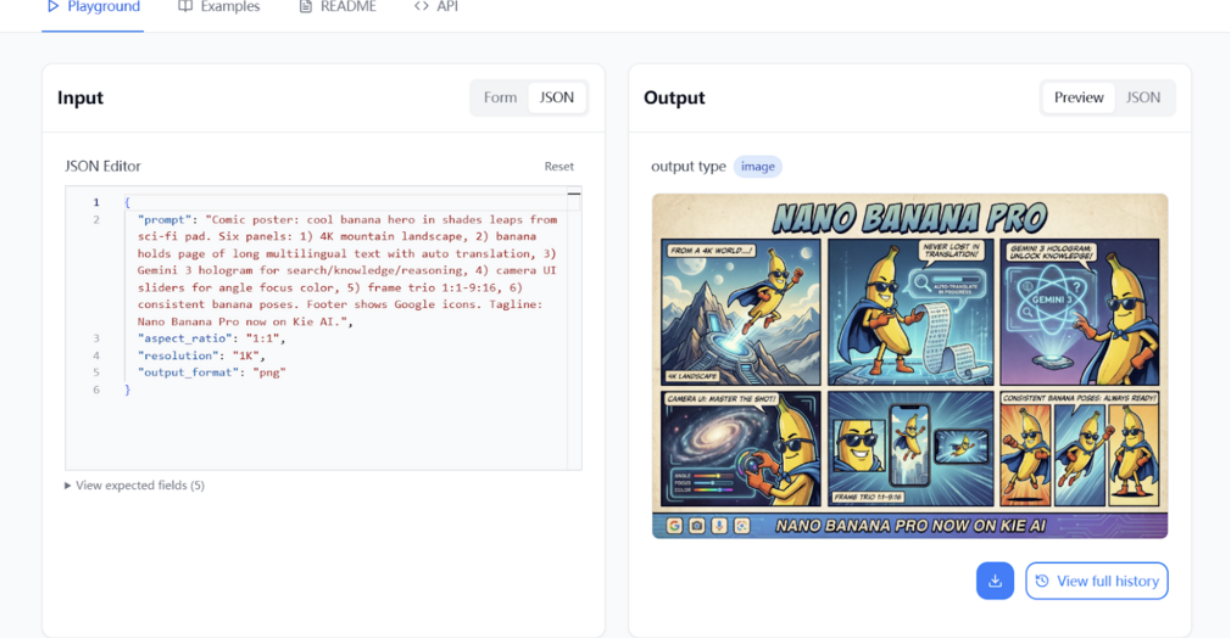1230x638 pixels.
Task: Click inside the JSON editor prompt text
Action: click(x=347, y=270)
